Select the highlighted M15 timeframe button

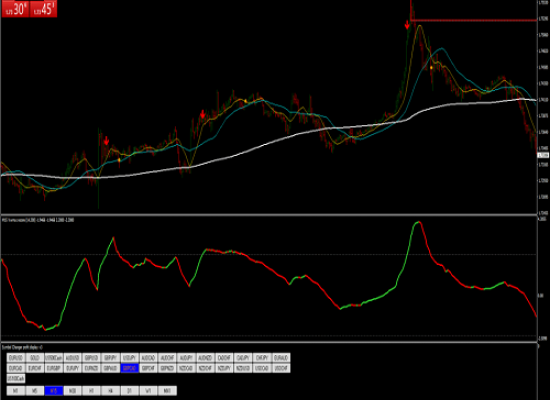(54, 391)
